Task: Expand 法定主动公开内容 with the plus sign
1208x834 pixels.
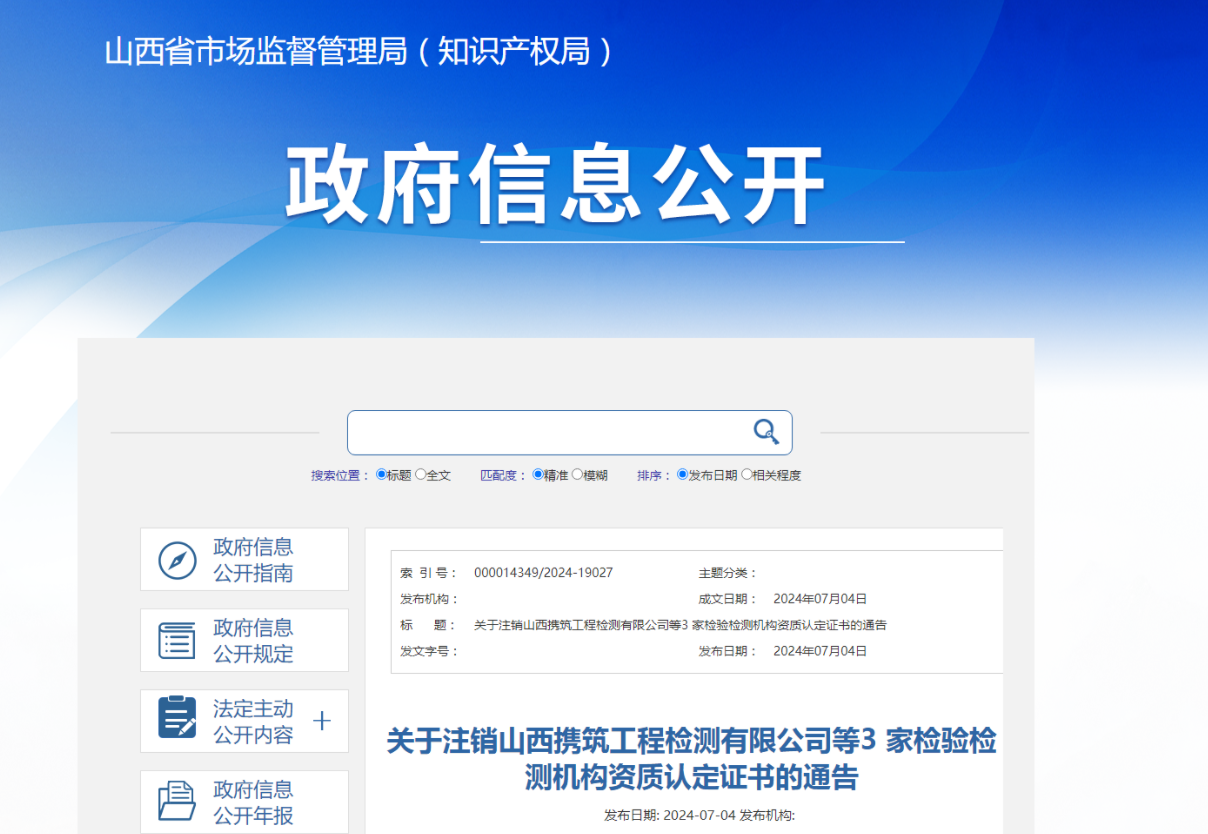Action: (x=322, y=721)
